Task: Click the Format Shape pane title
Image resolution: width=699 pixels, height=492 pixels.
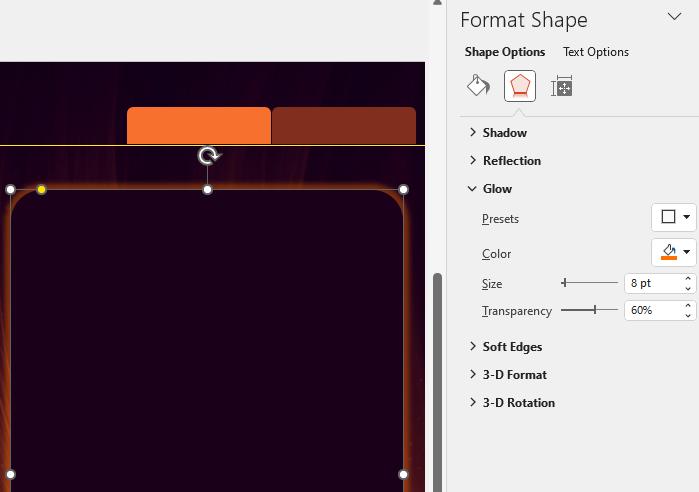Action: click(523, 20)
